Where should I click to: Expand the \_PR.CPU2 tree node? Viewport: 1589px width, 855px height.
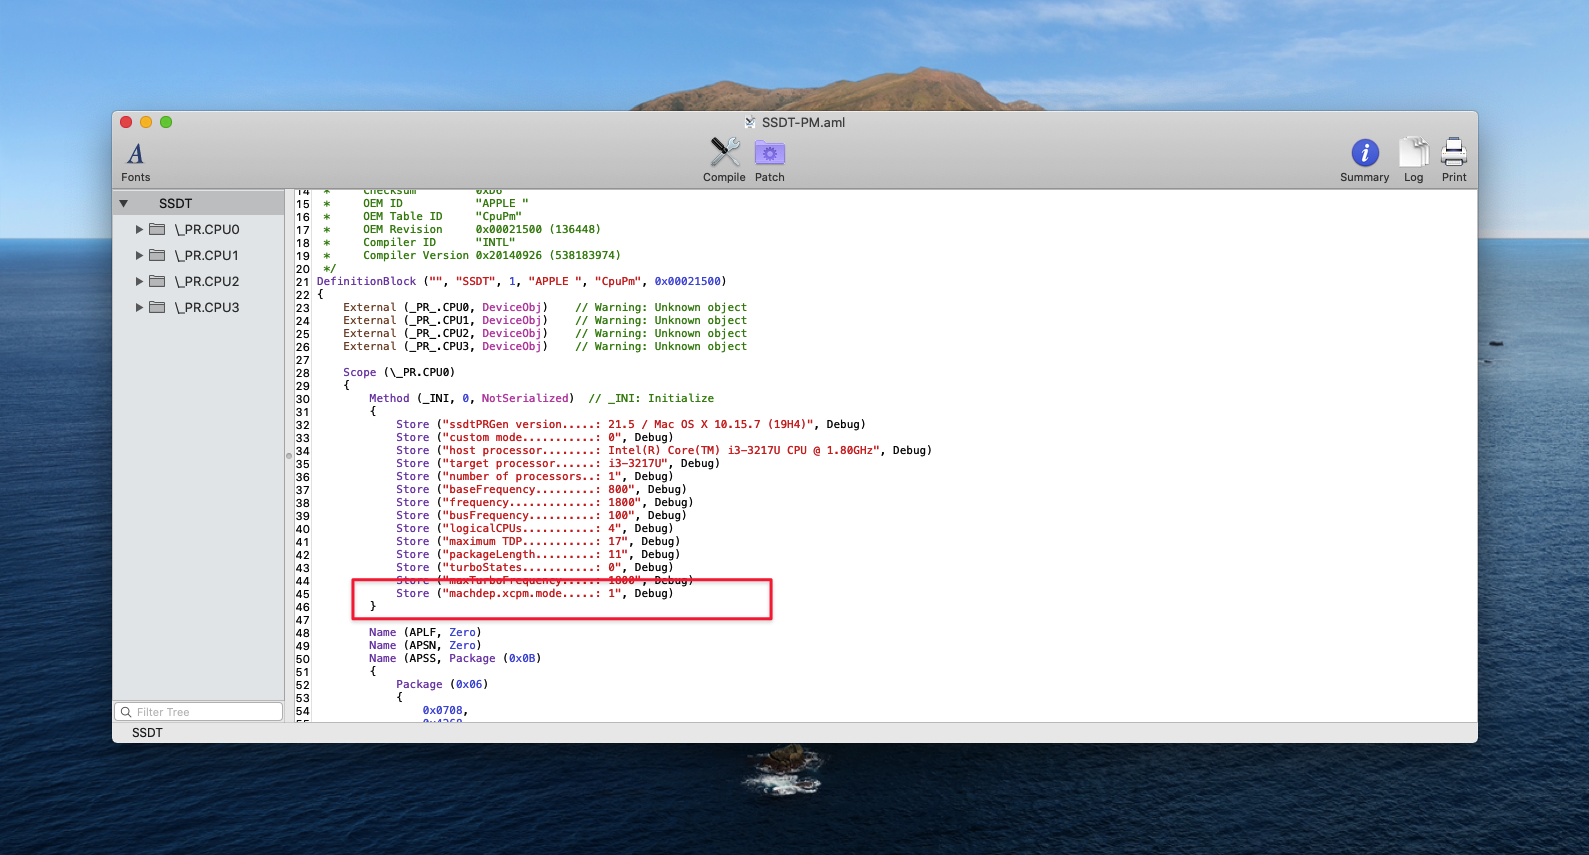[140, 281]
